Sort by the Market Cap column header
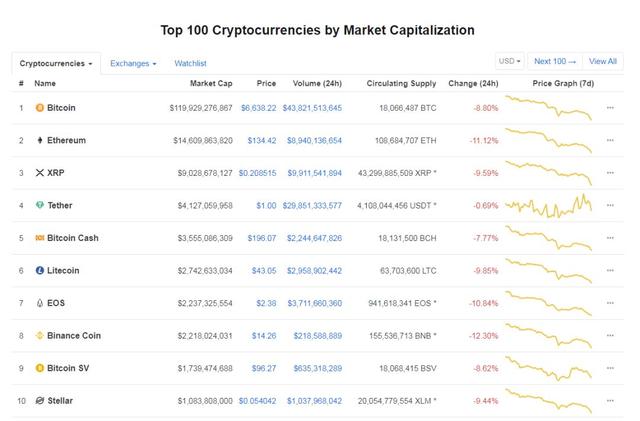 click(x=211, y=83)
